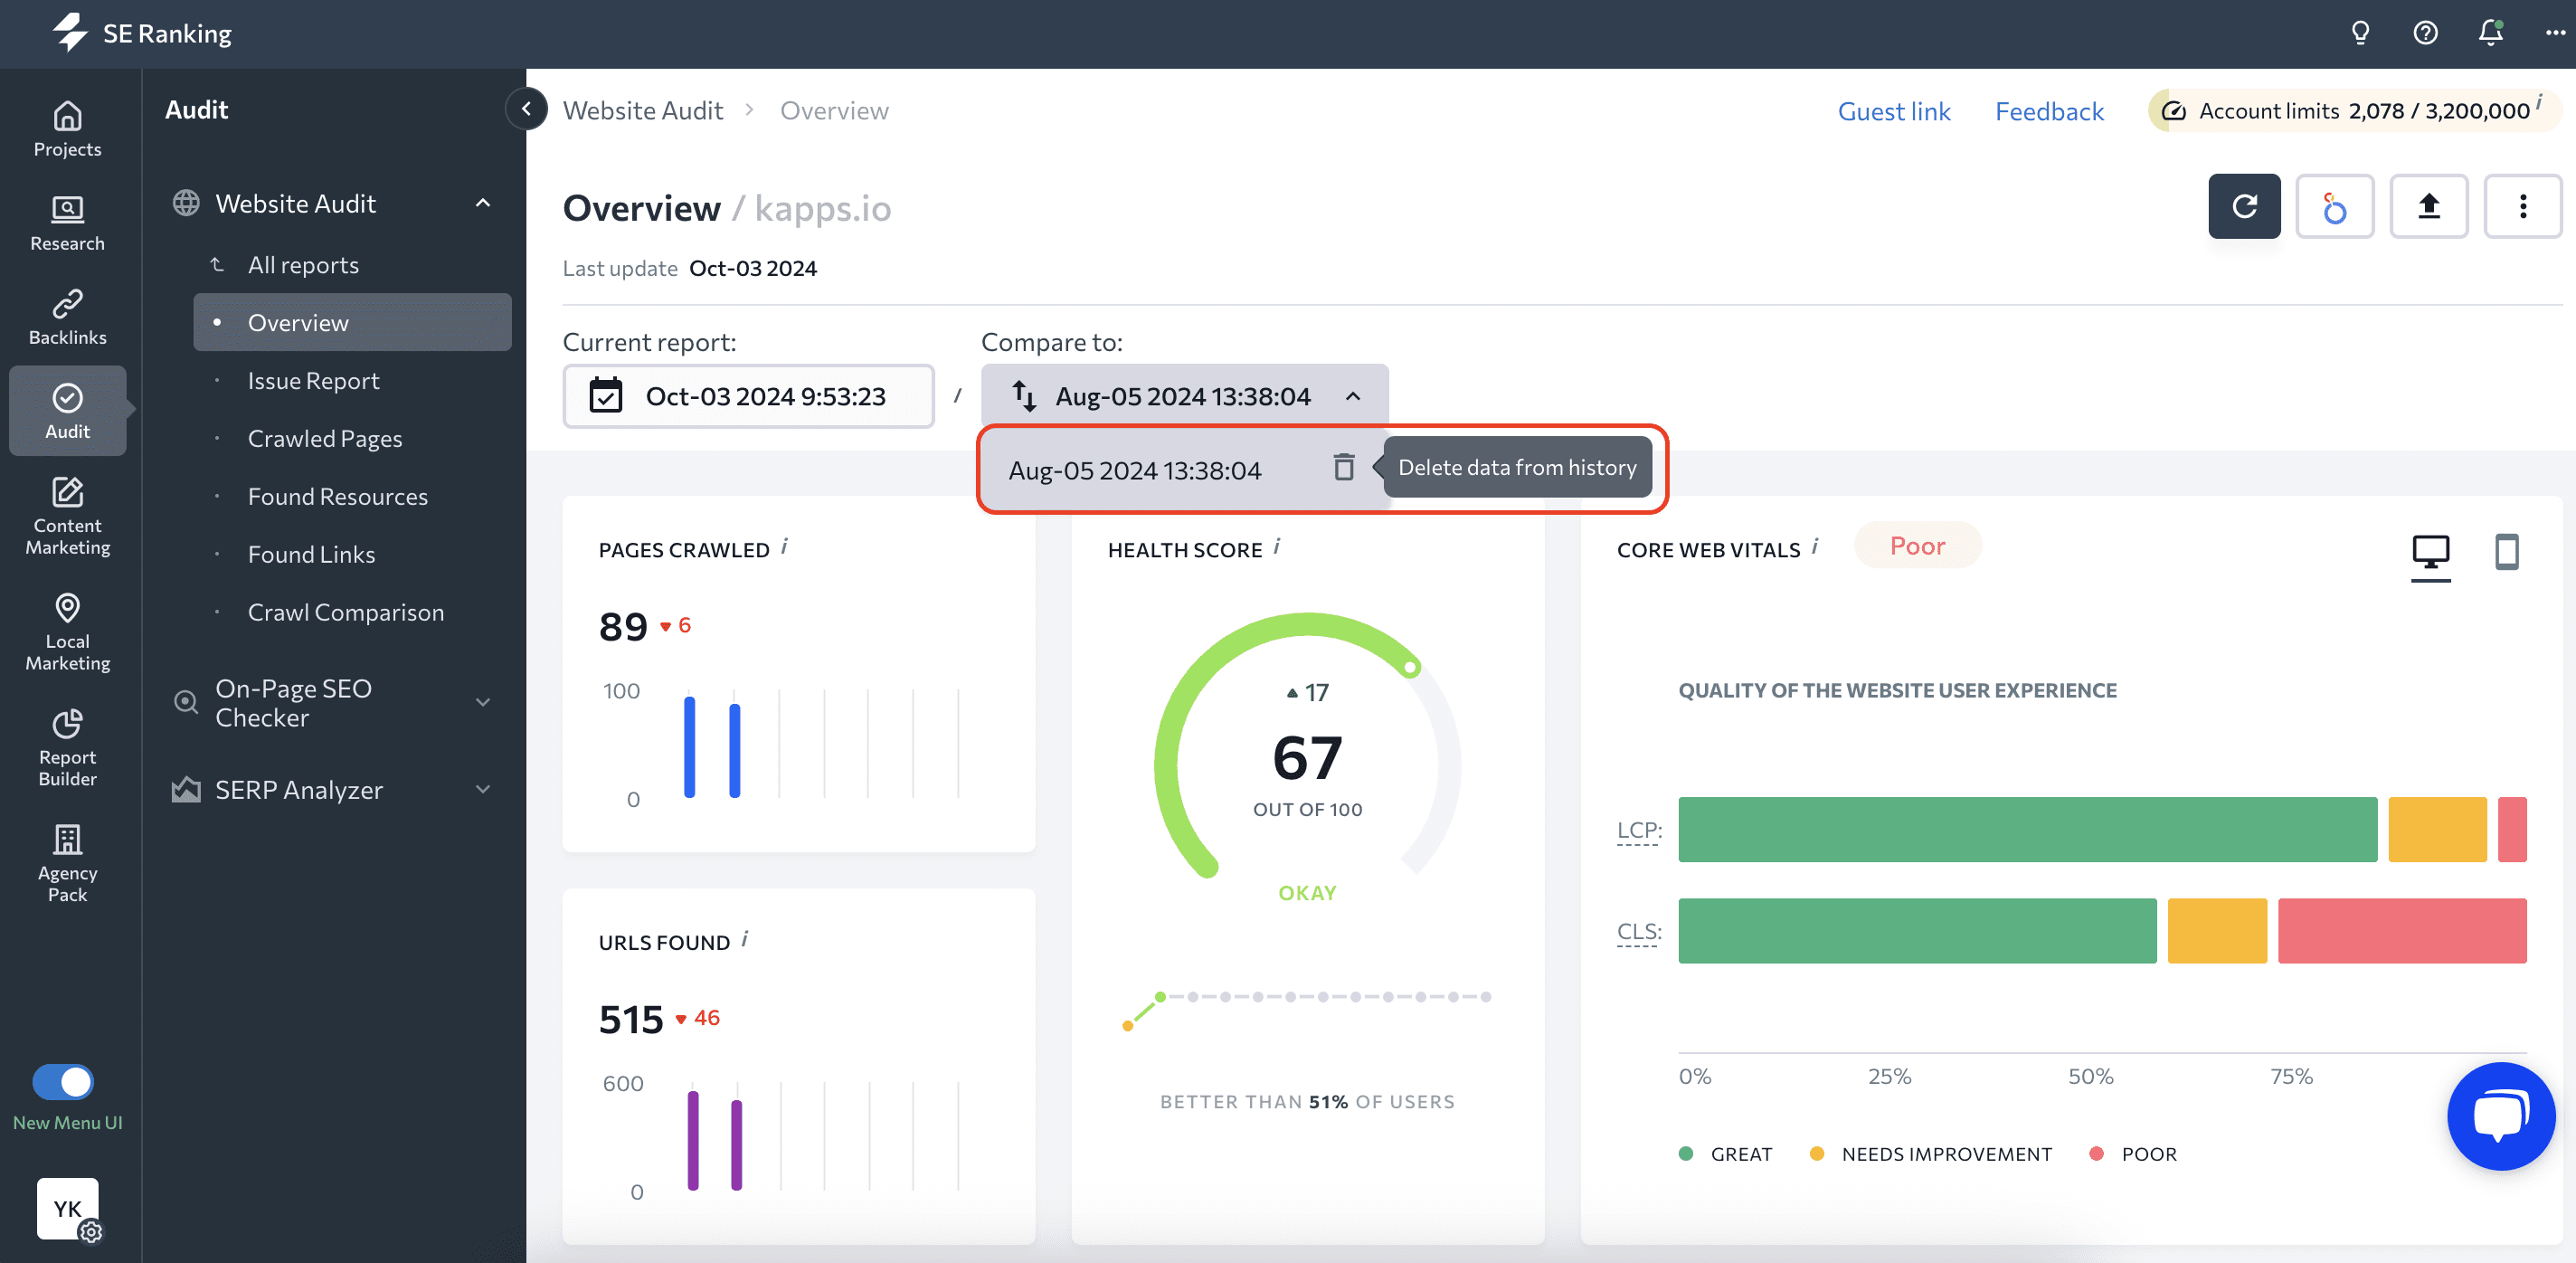This screenshot has height=1263, width=2576.
Task: Click the SE Ranking logo
Action: pos(141,33)
